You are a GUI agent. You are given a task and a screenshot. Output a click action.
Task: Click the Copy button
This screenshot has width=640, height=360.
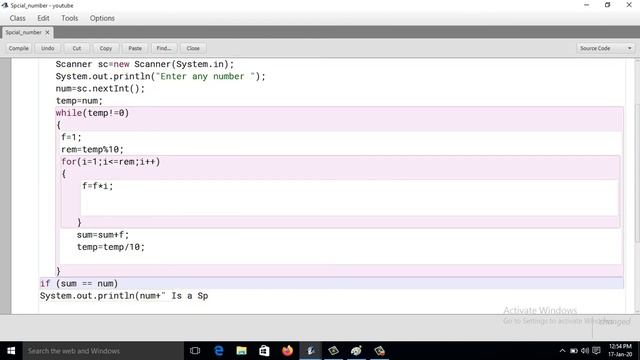coord(106,48)
